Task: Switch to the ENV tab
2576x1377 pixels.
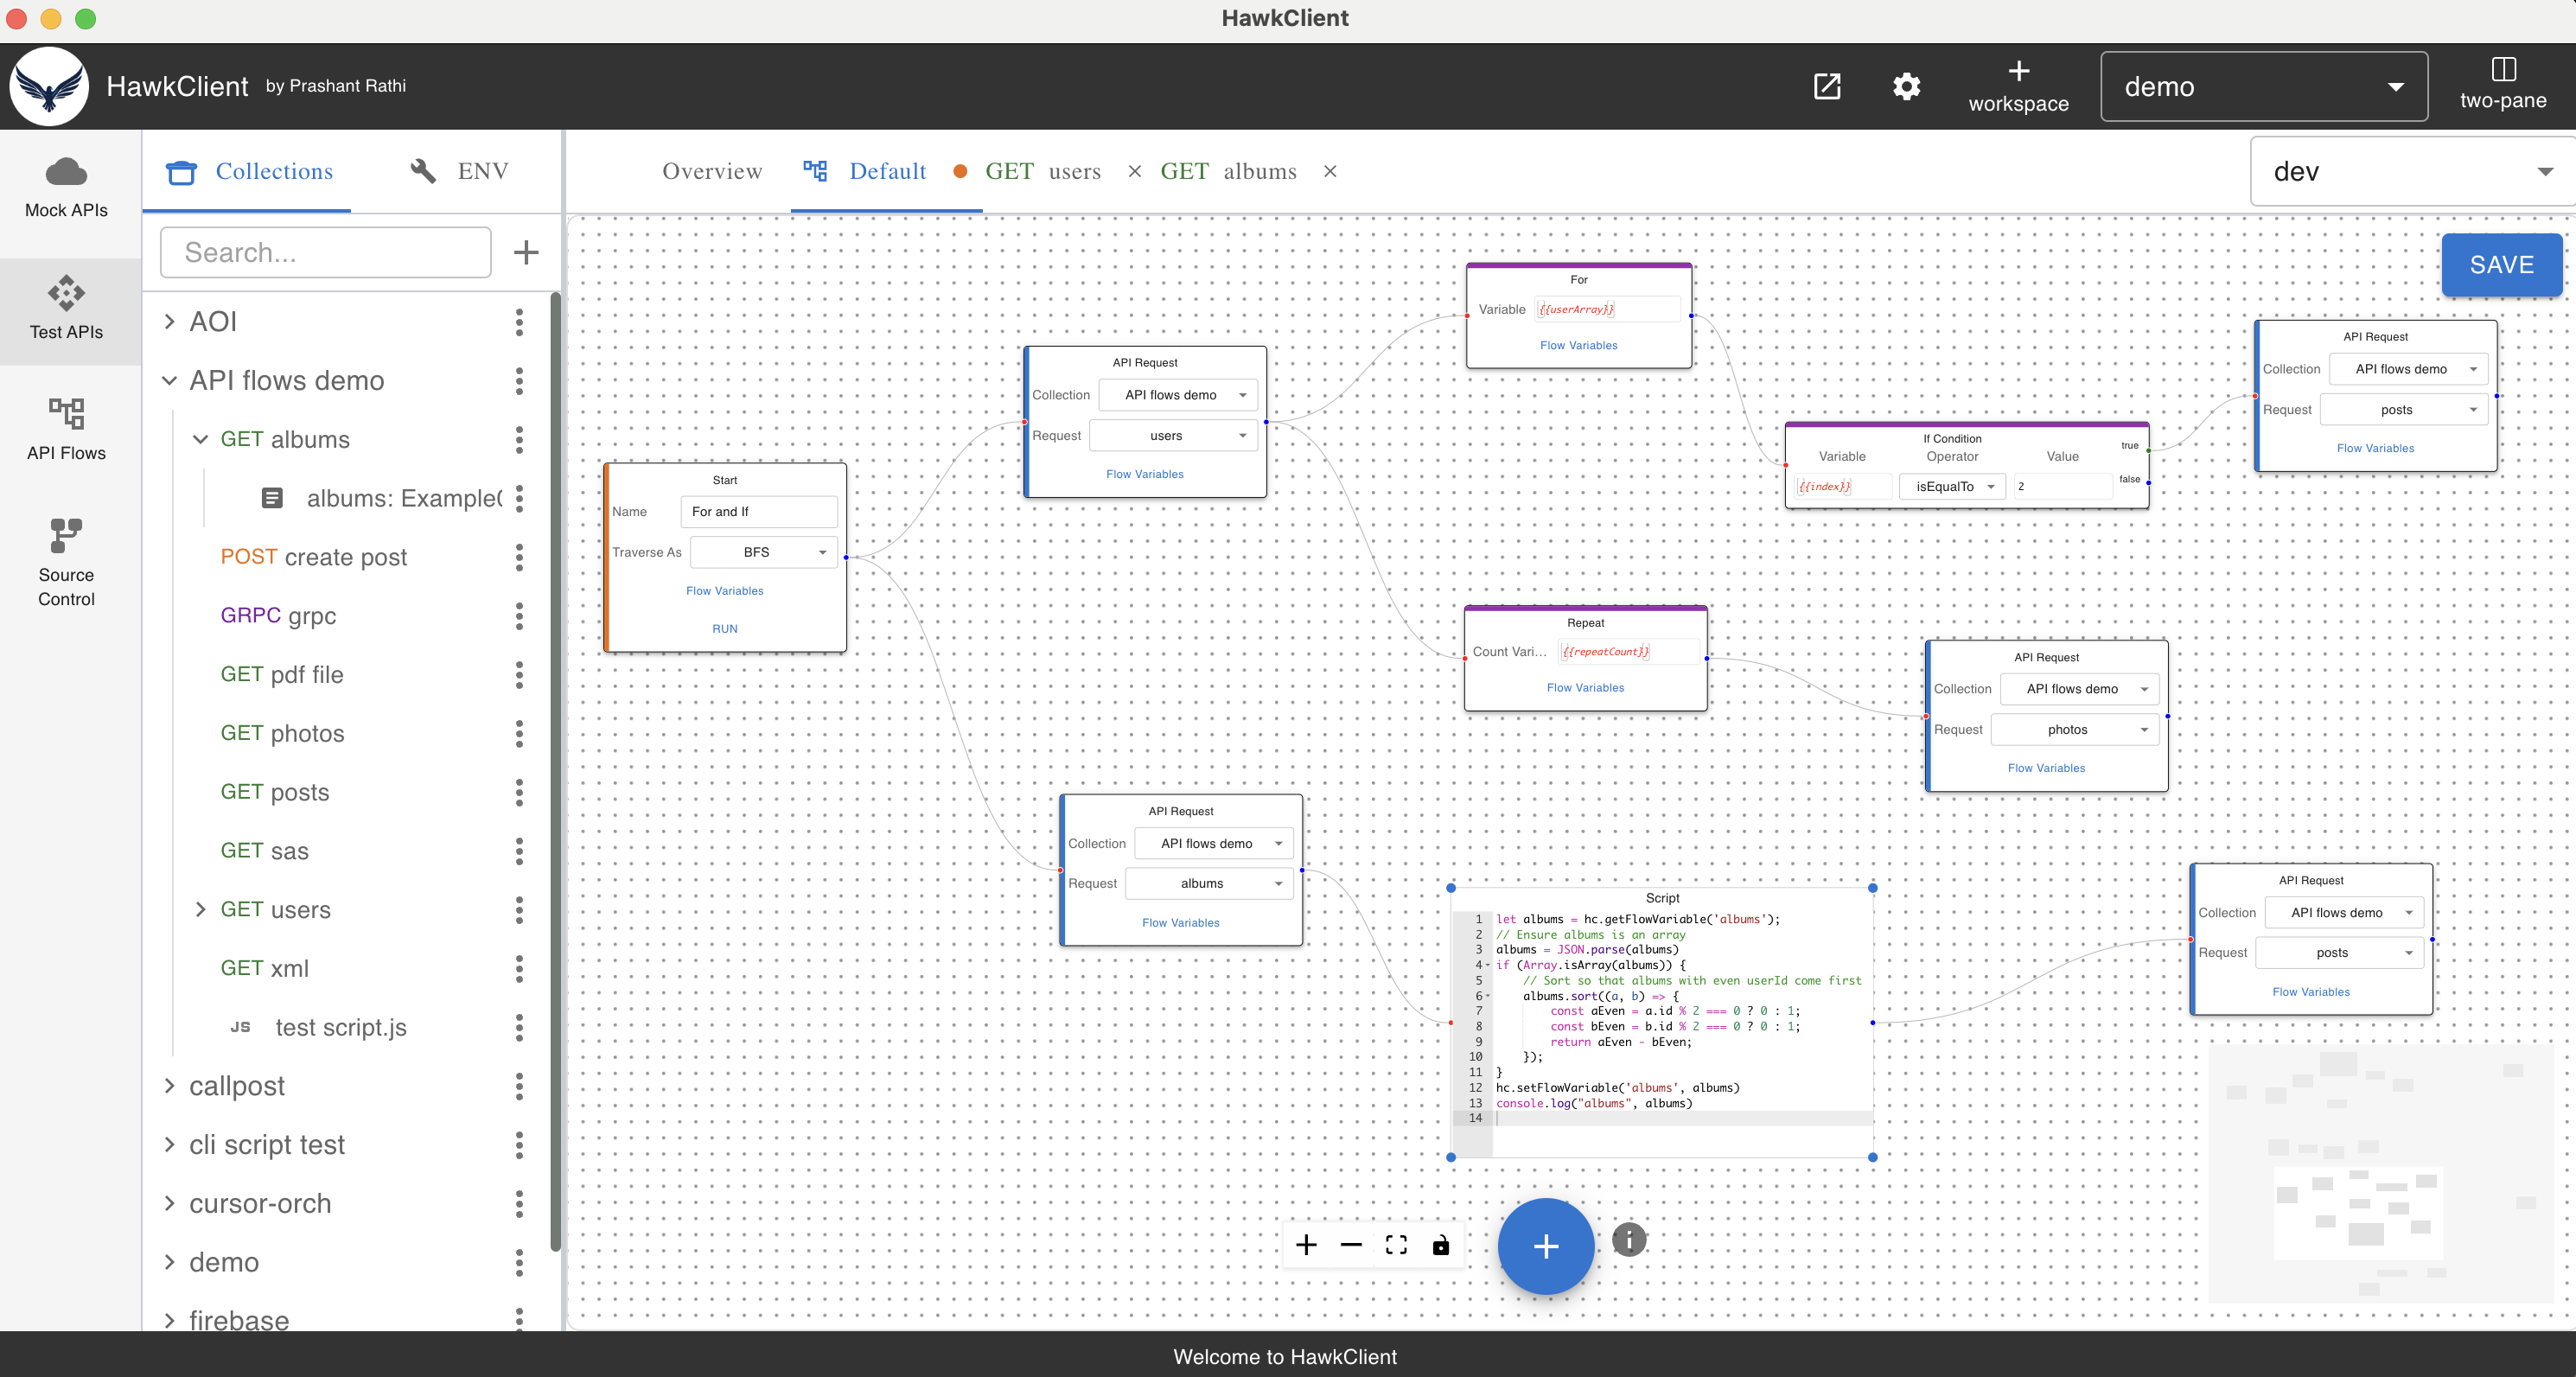Action: click(482, 171)
